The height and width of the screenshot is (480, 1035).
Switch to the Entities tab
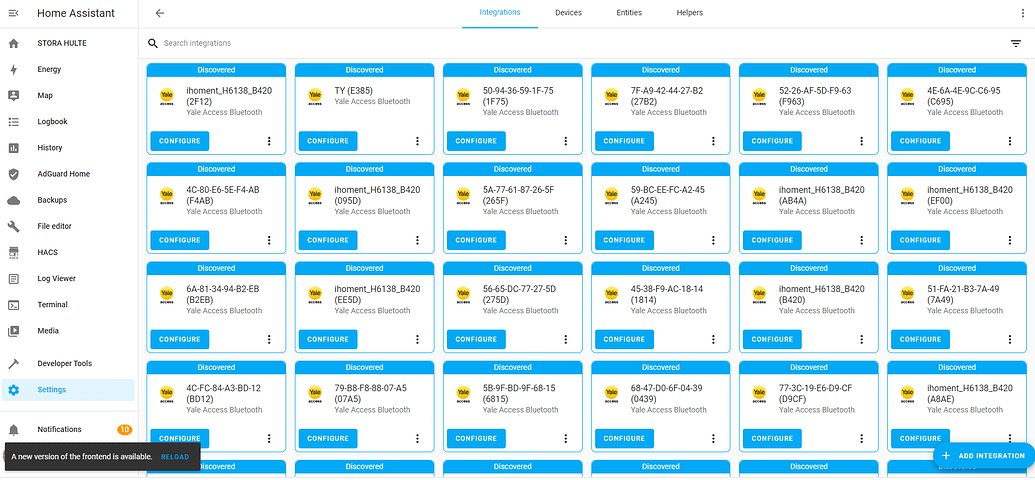pos(629,13)
